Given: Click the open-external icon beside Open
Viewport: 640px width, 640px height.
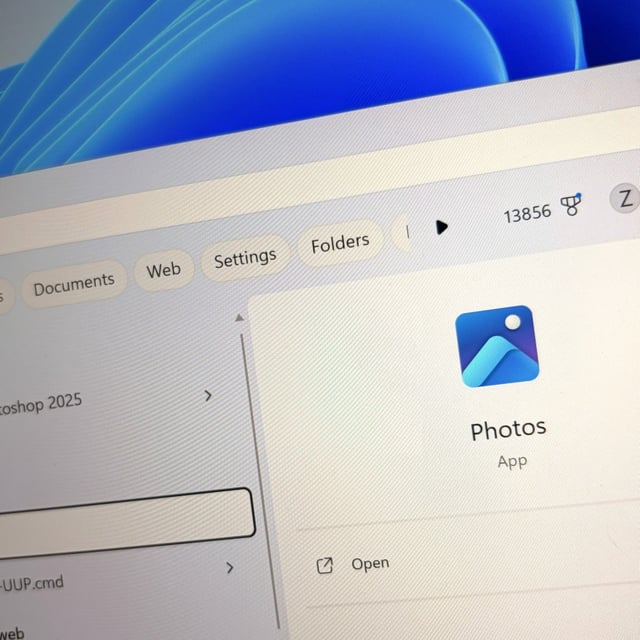Looking at the screenshot, I should pos(325,566).
